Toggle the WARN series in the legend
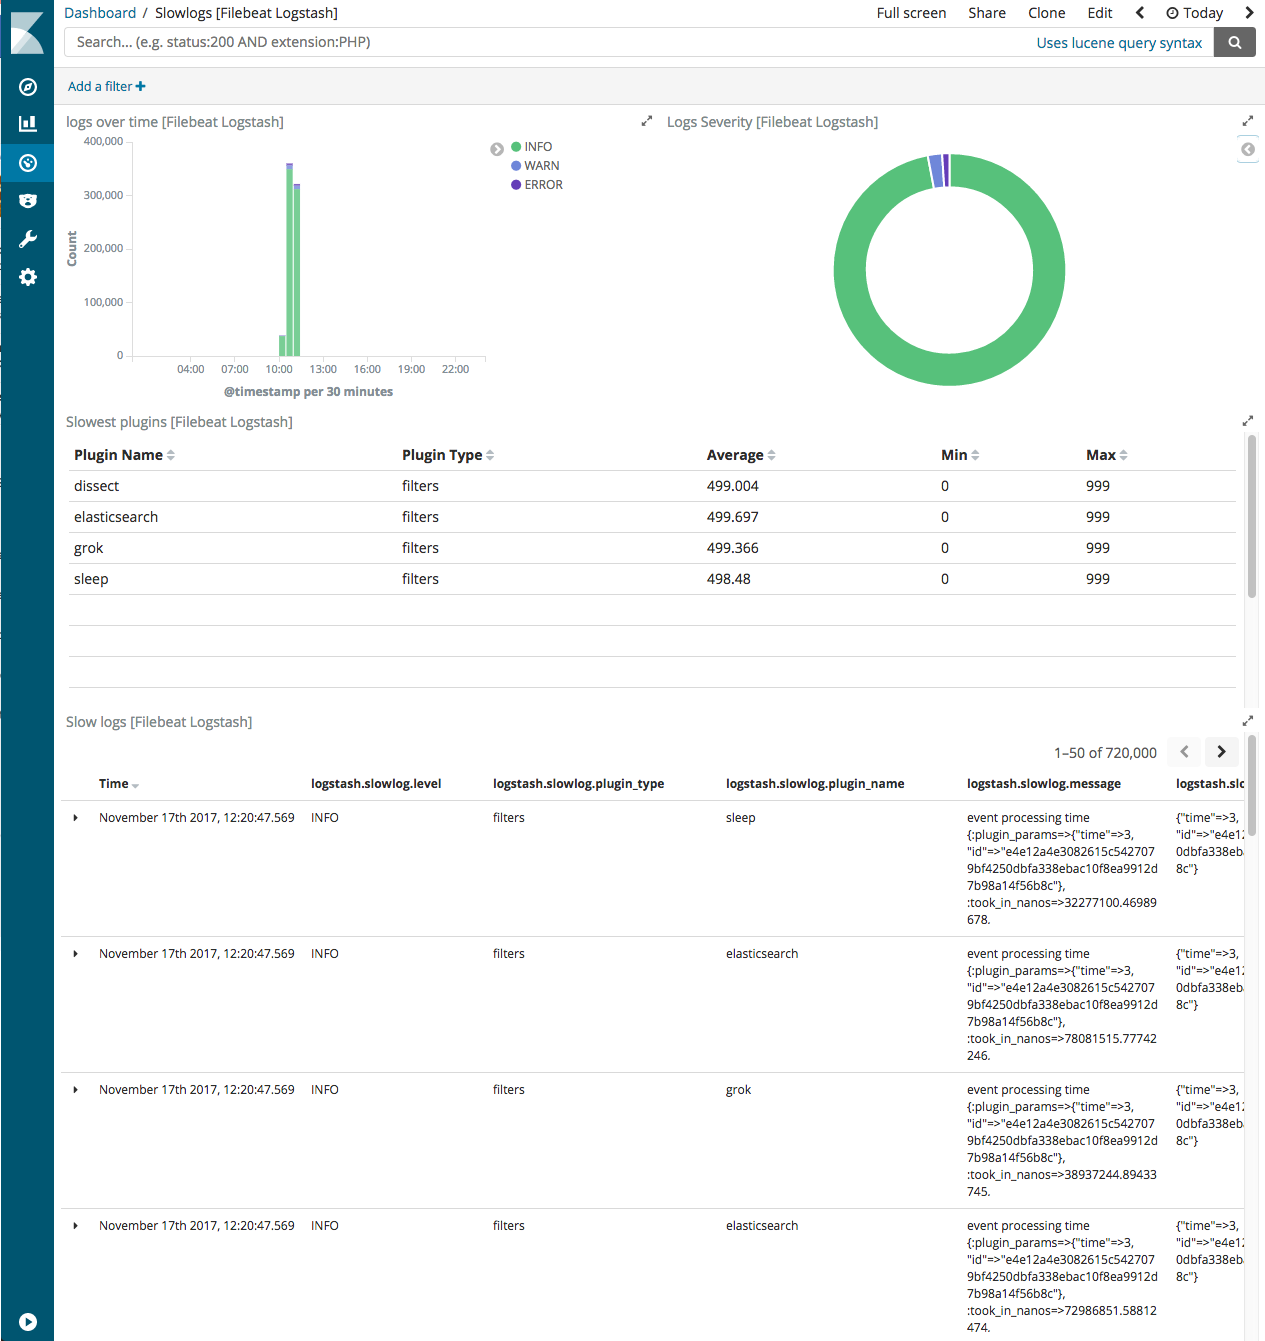1265x1341 pixels. [538, 165]
